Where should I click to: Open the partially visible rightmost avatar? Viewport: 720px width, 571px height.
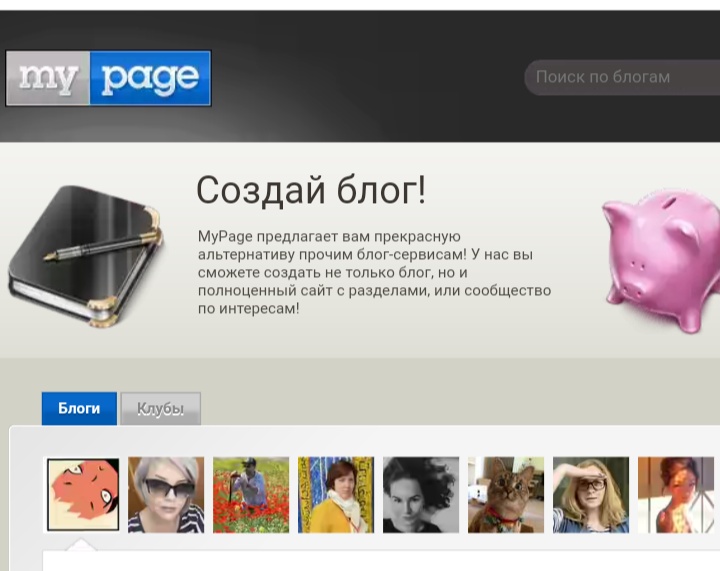coord(676,495)
